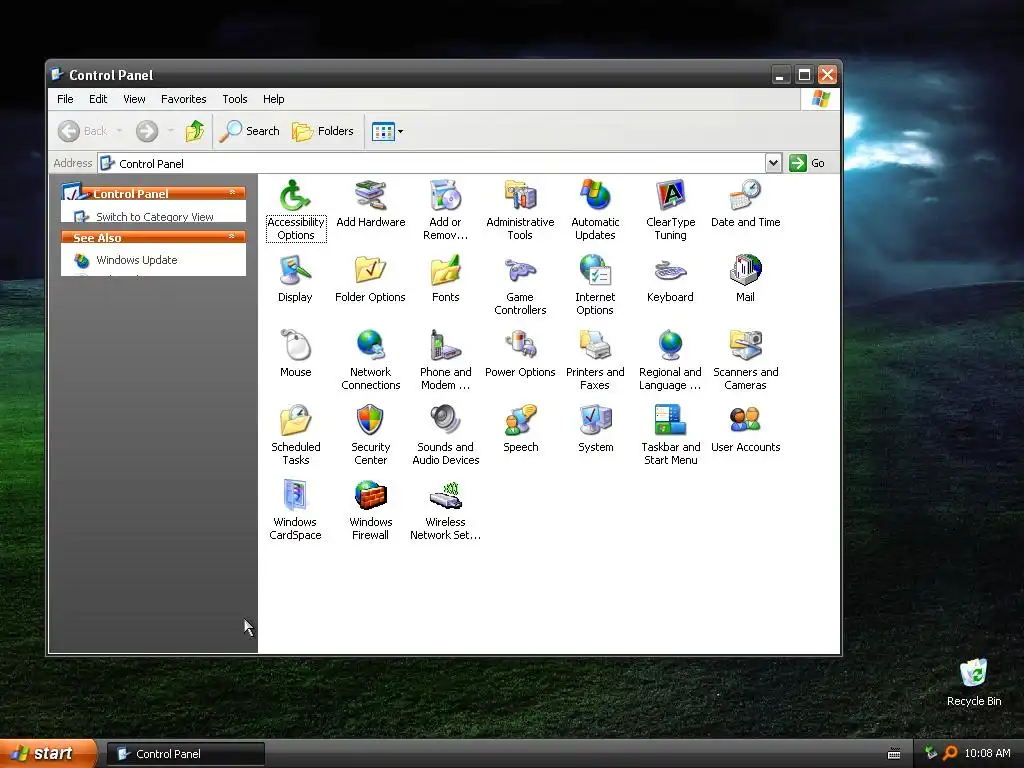Open Fonts folder icon
The image size is (1024, 768).
click(x=445, y=270)
